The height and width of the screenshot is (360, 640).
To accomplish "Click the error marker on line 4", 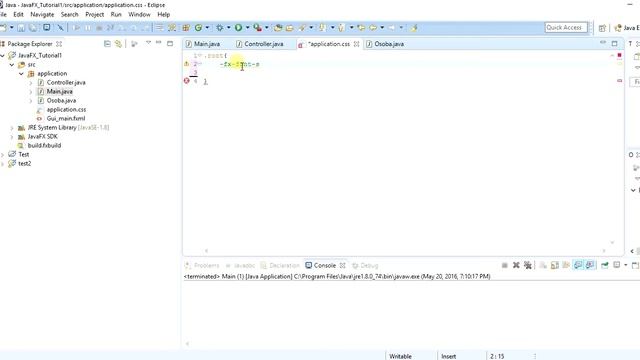I will click(x=187, y=81).
